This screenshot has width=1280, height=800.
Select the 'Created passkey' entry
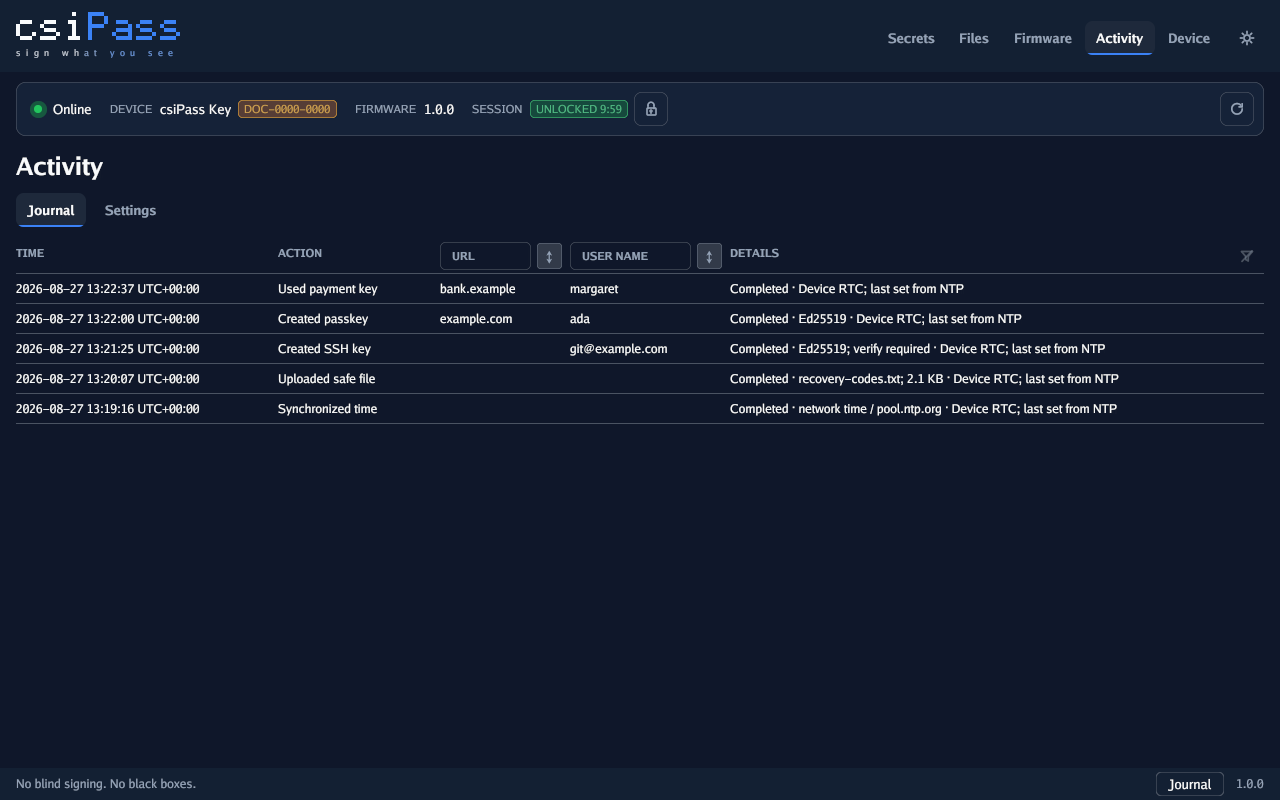click(x=323, y=319)
